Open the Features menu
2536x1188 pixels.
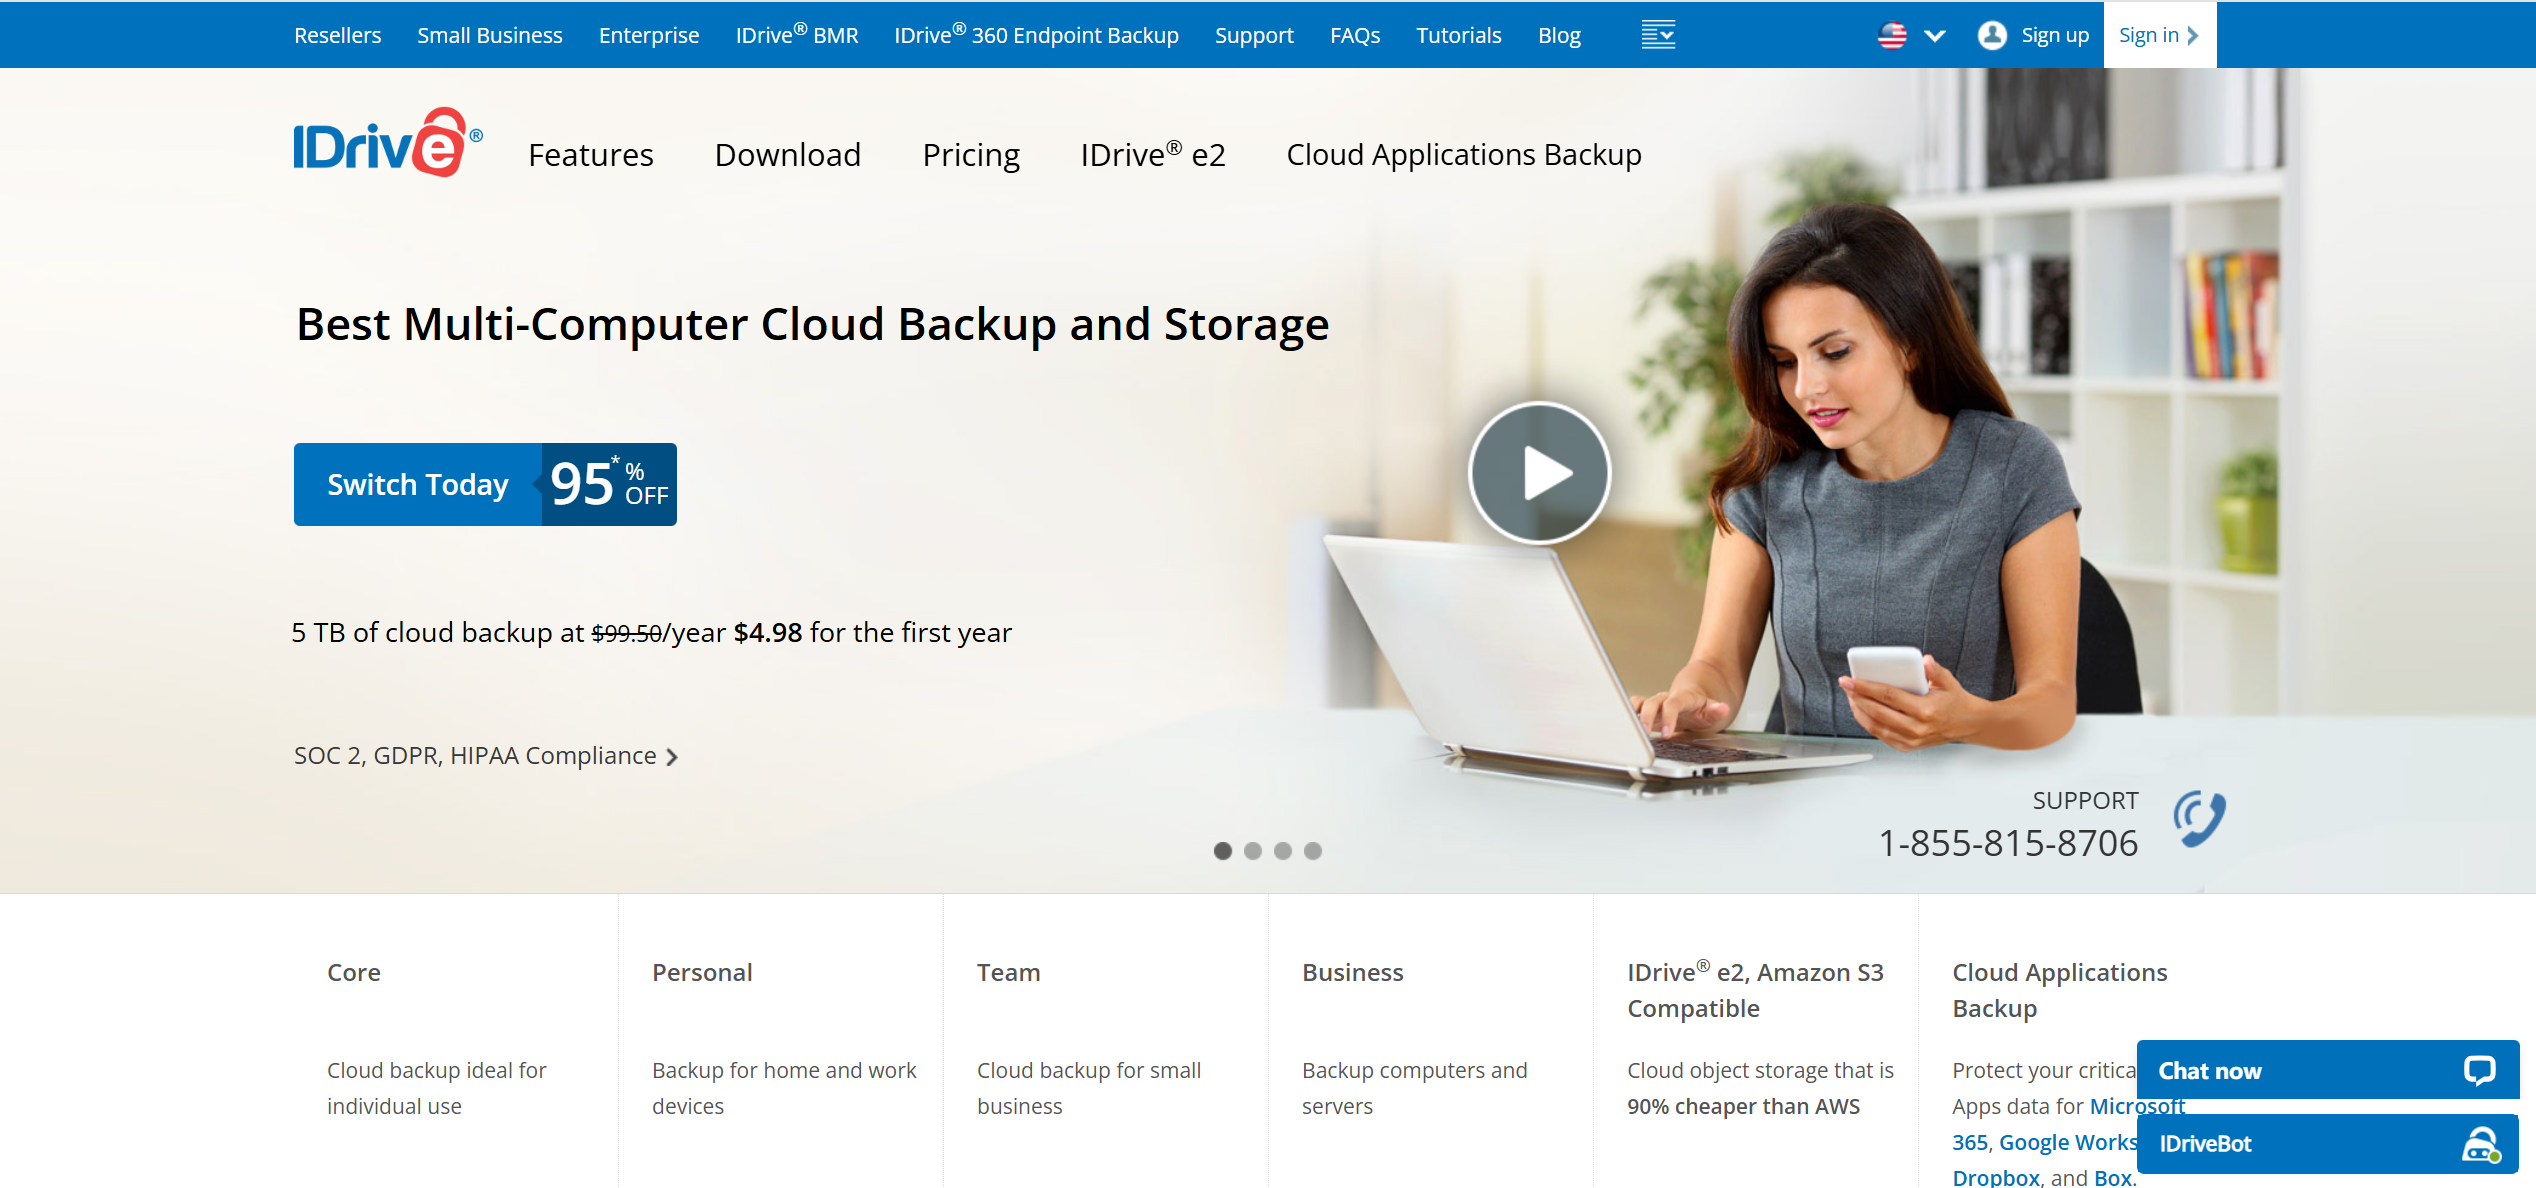coord(591,155)
